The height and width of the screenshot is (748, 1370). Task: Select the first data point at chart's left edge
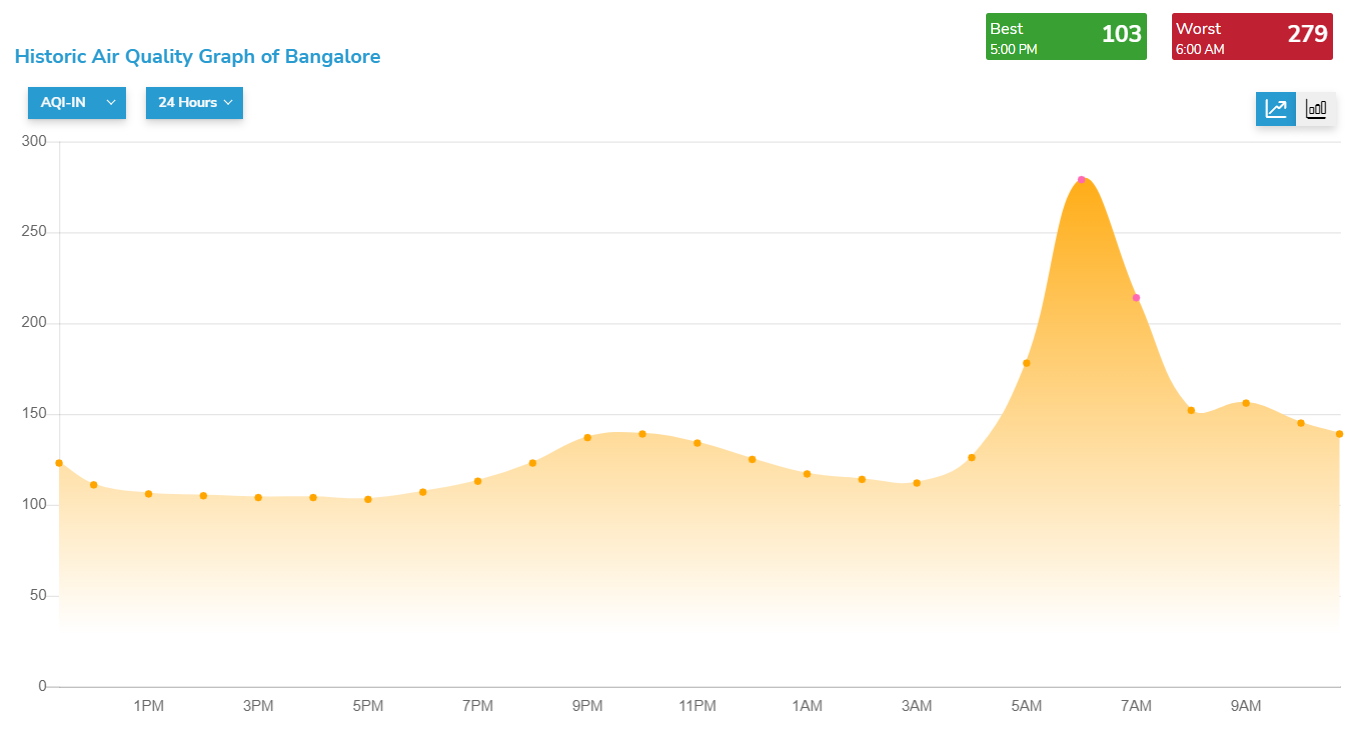(x=59, y=463)
